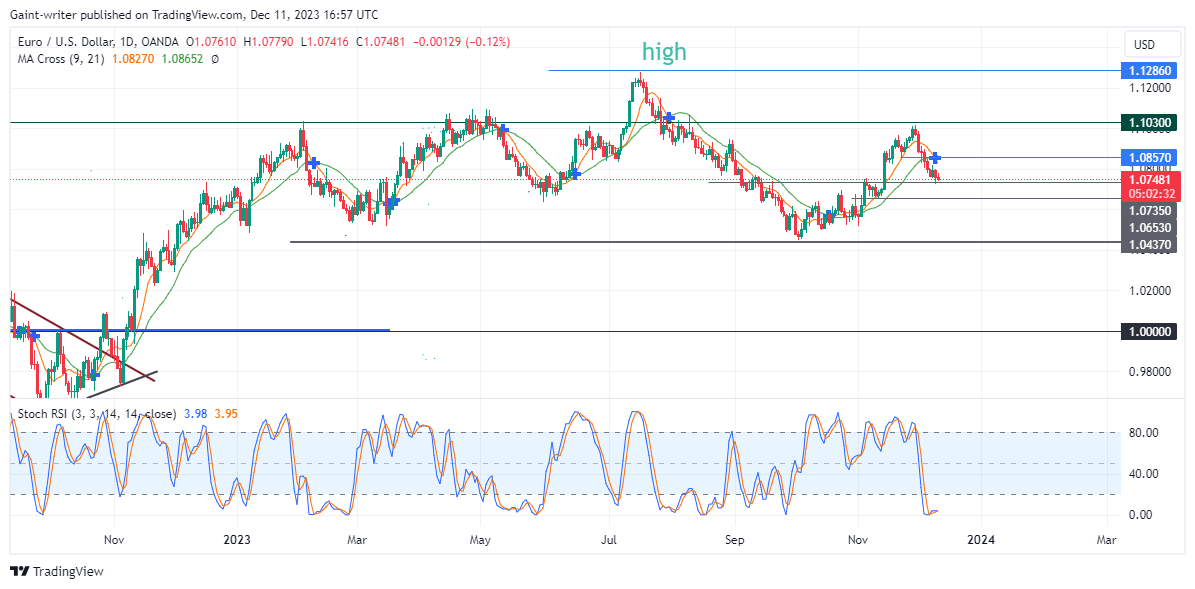Click the 1.04370 support level label
The image size is (1195, 589).
[1150, 244]
